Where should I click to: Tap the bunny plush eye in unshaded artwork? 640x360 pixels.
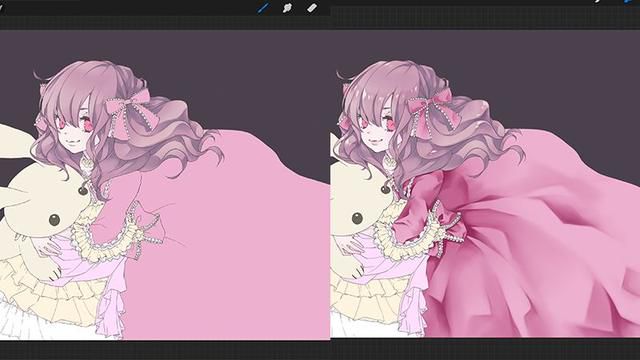click(54, 220)
